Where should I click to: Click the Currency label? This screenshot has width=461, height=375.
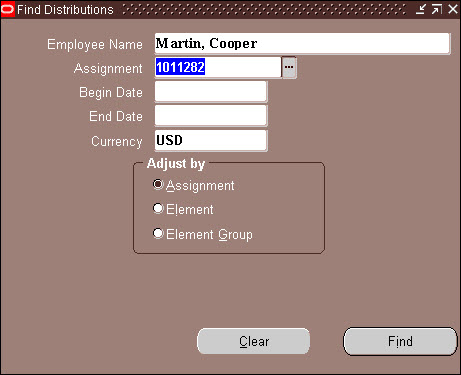click(117, 142)
